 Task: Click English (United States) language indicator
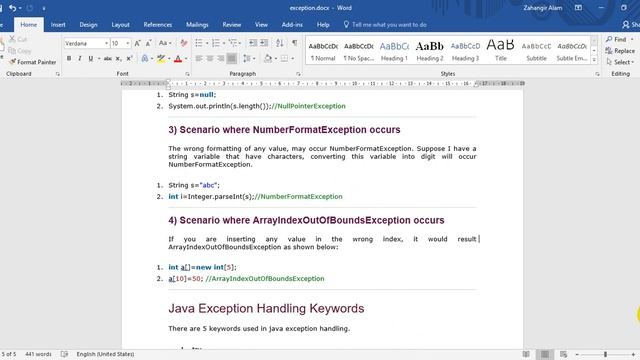105,354
